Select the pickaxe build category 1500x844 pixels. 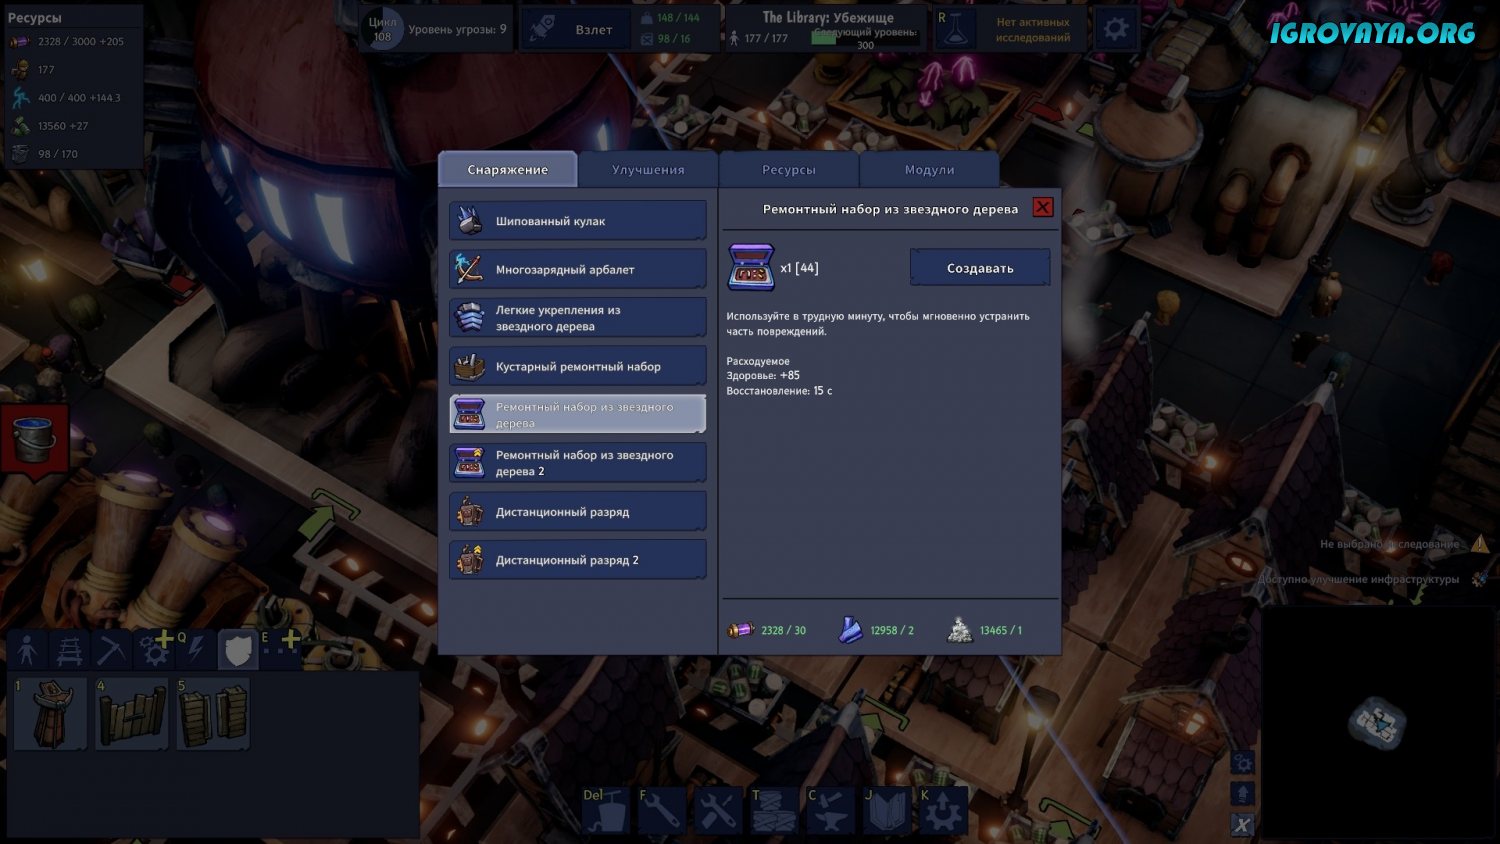(111, 650)
